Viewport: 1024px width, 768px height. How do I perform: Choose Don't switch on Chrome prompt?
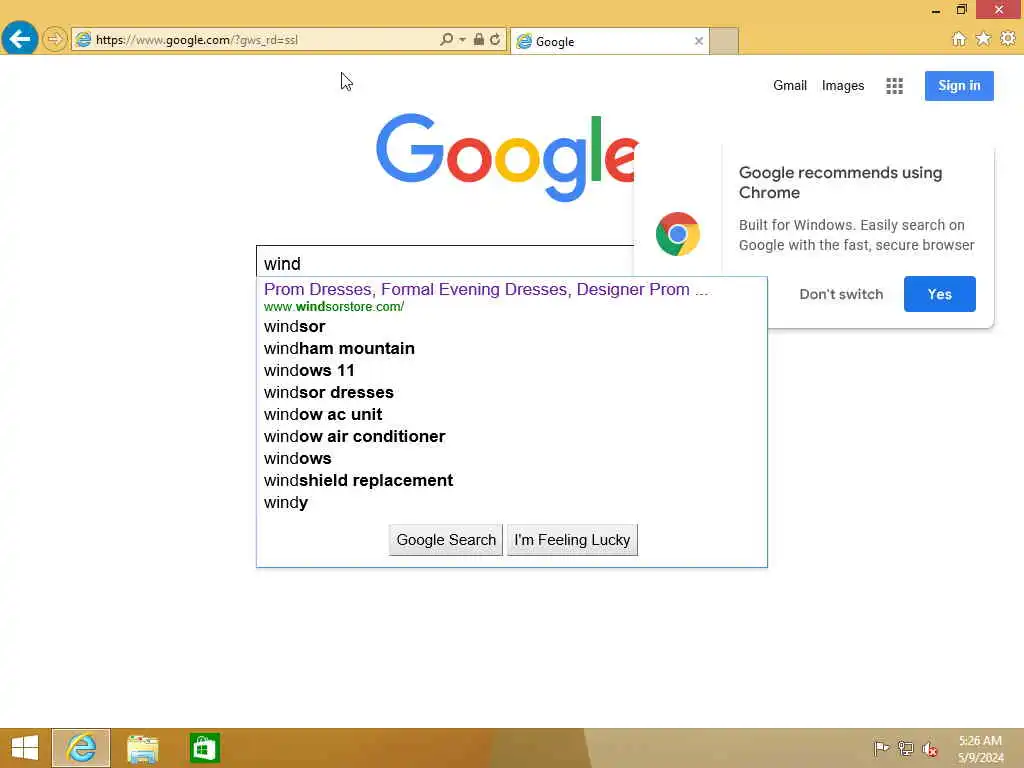[840, 294]
